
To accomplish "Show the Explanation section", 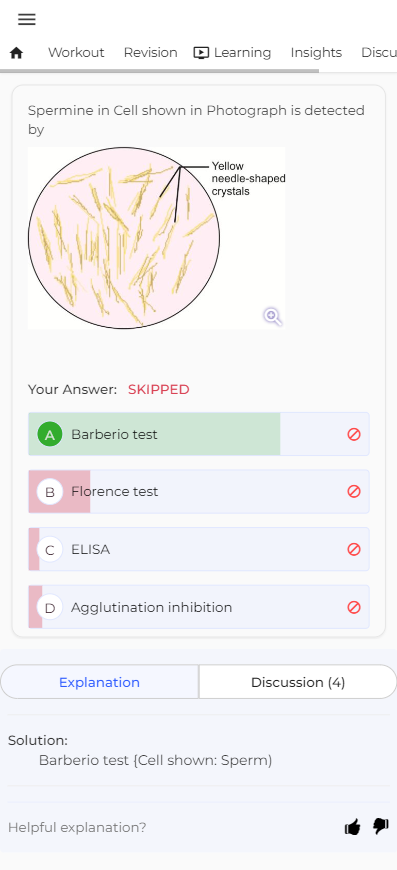I will coord(99,682).
